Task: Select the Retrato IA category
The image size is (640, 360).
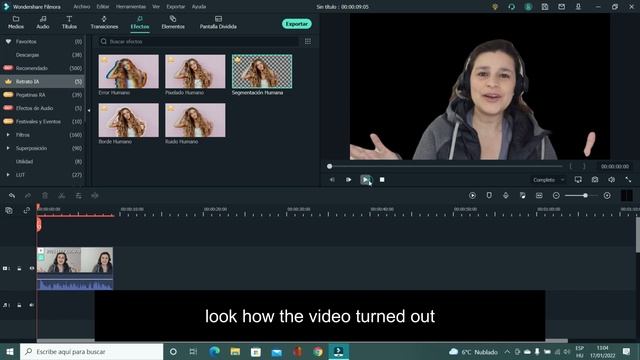Action: pyautogui.click(x=42, y=82)
